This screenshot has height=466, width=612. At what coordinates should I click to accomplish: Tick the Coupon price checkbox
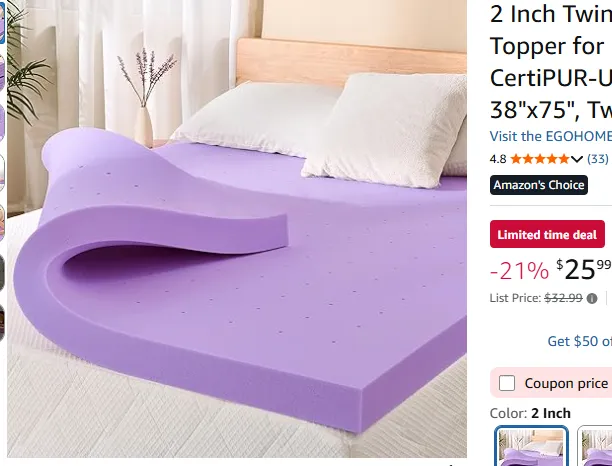point(507,383)
